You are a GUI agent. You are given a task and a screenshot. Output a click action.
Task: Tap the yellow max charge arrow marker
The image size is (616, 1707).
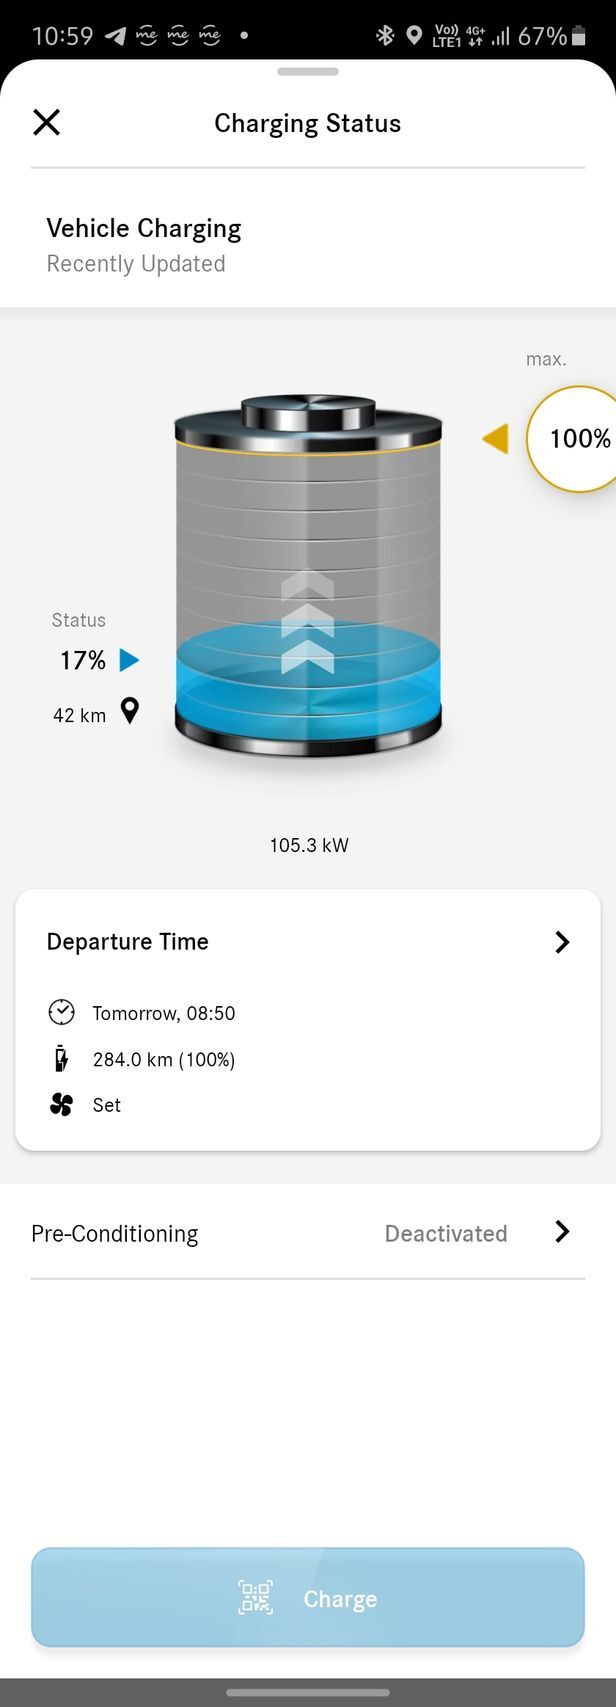click(496, 438)
